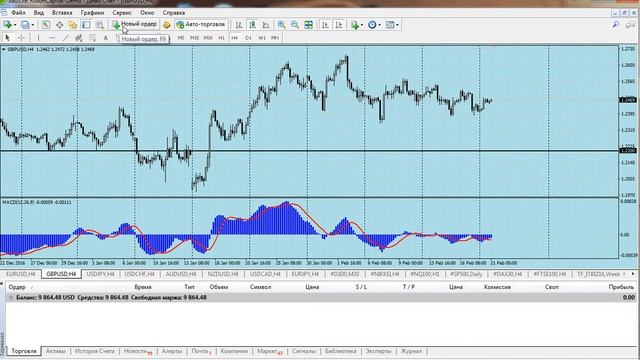Select horizontal line on price chart
Screen dimensions: 640x360
(310, 151)
